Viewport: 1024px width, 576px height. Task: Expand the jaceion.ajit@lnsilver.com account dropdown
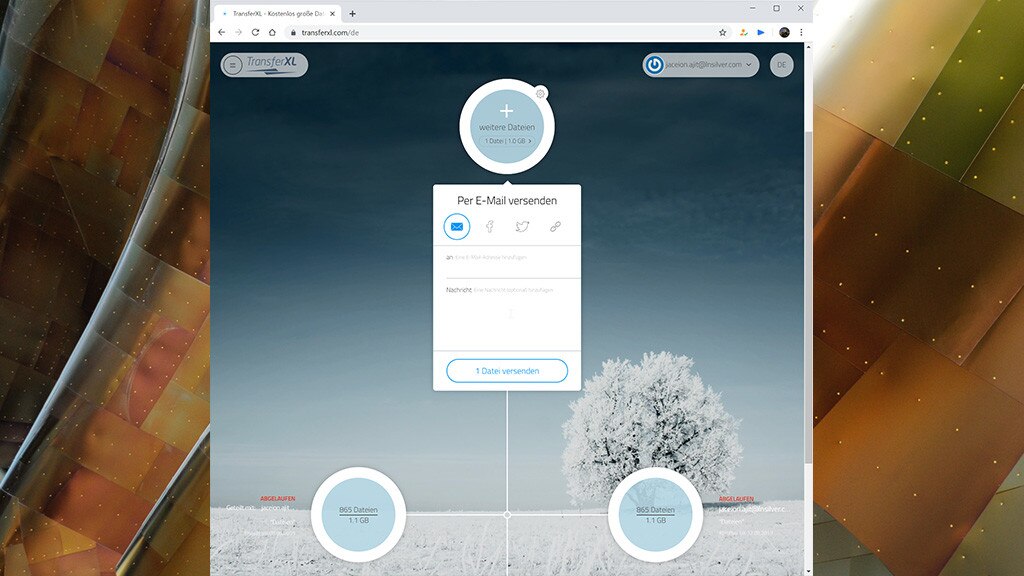[x=748, y=64]
